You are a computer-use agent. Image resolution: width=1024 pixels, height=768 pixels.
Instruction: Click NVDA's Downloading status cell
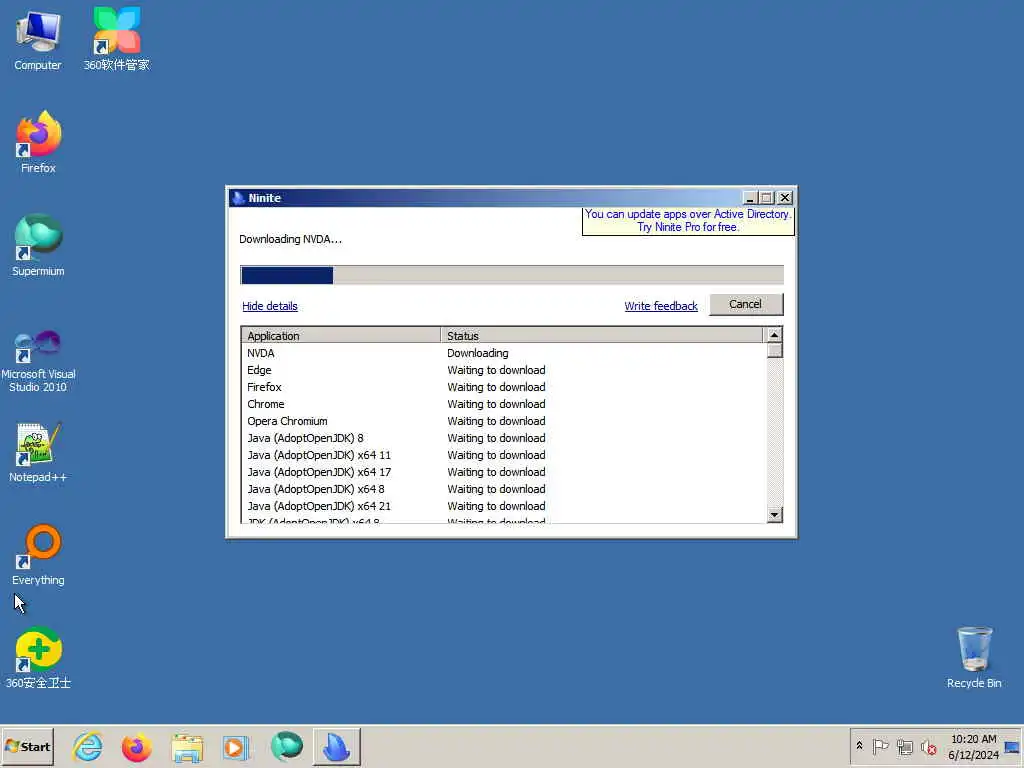pos(477,353)
